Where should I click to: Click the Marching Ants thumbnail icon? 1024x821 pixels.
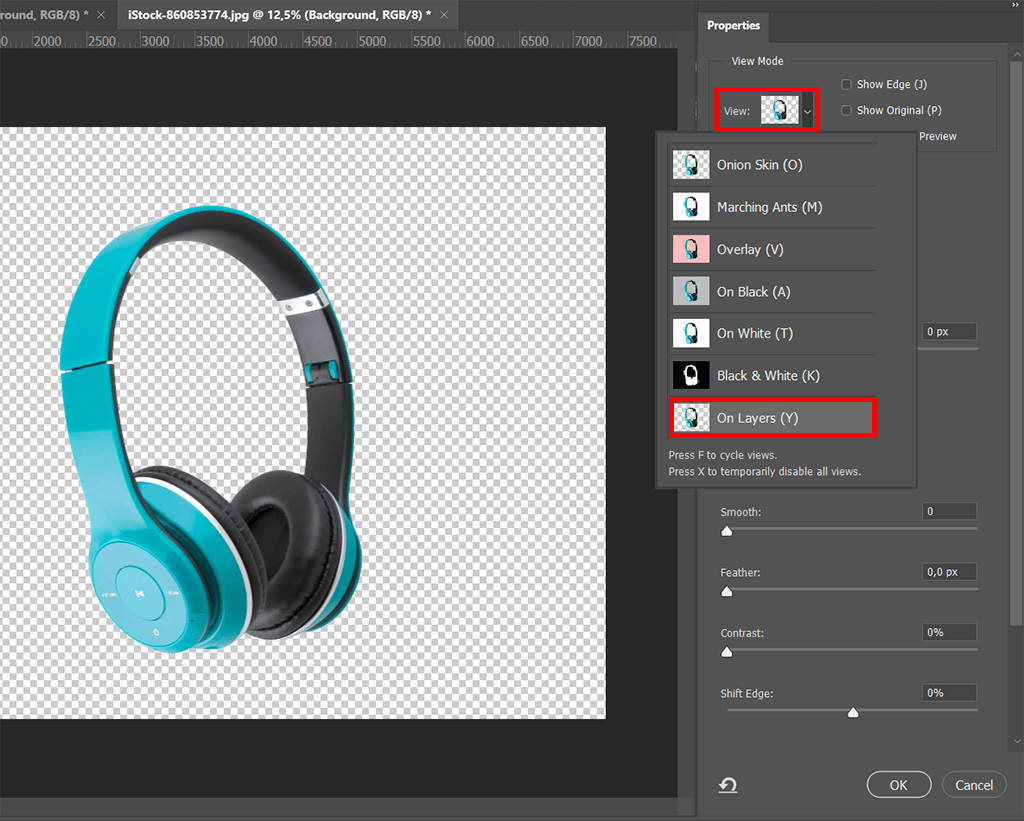[691, 207]
